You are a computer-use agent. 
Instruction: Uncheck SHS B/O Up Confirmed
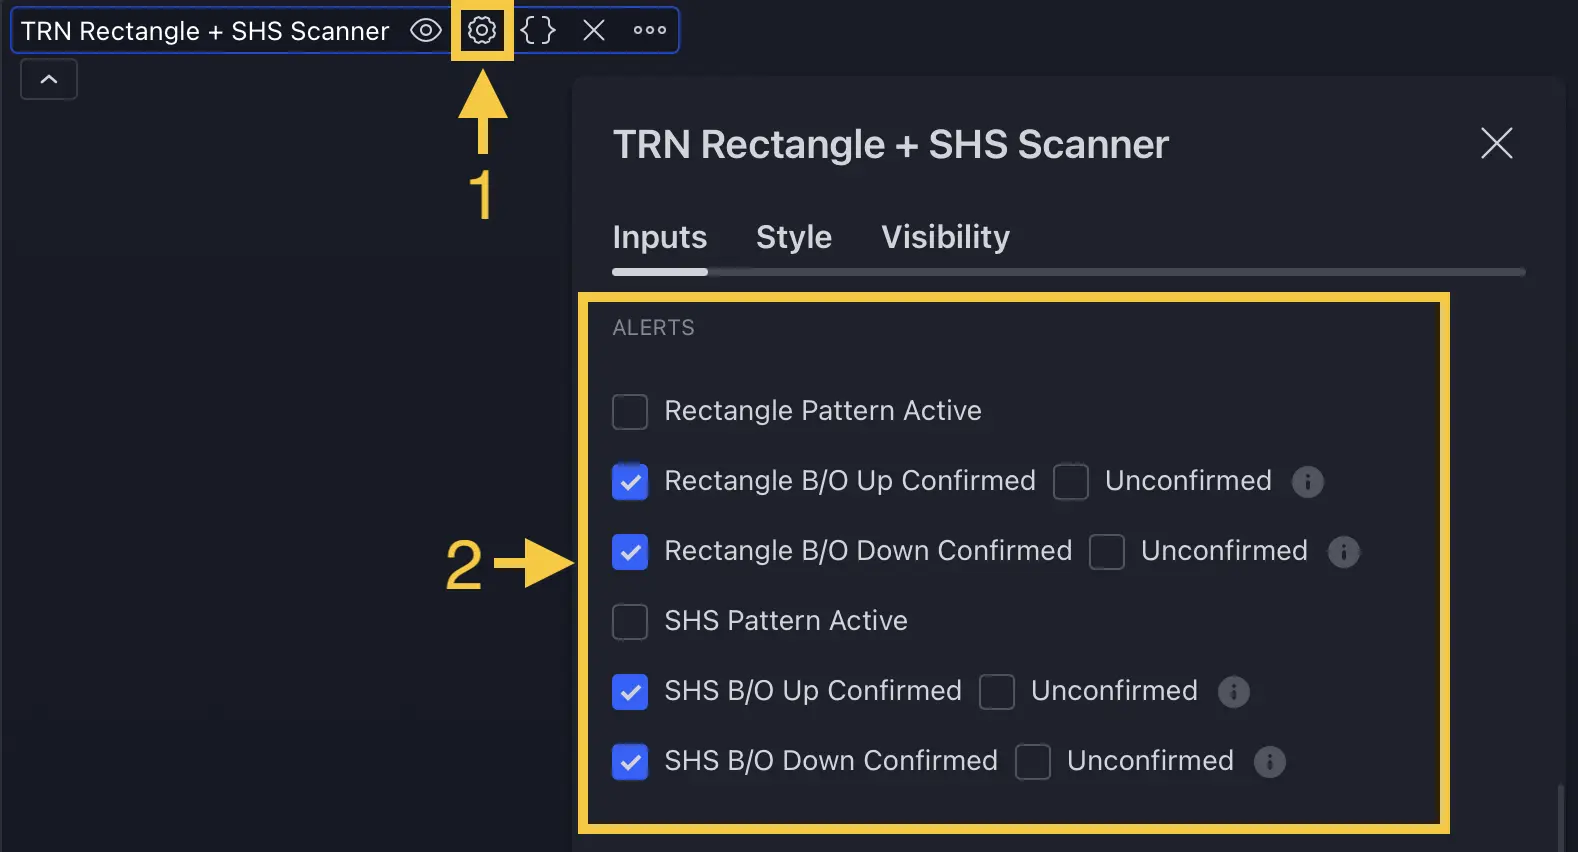[x=630, y=691]
